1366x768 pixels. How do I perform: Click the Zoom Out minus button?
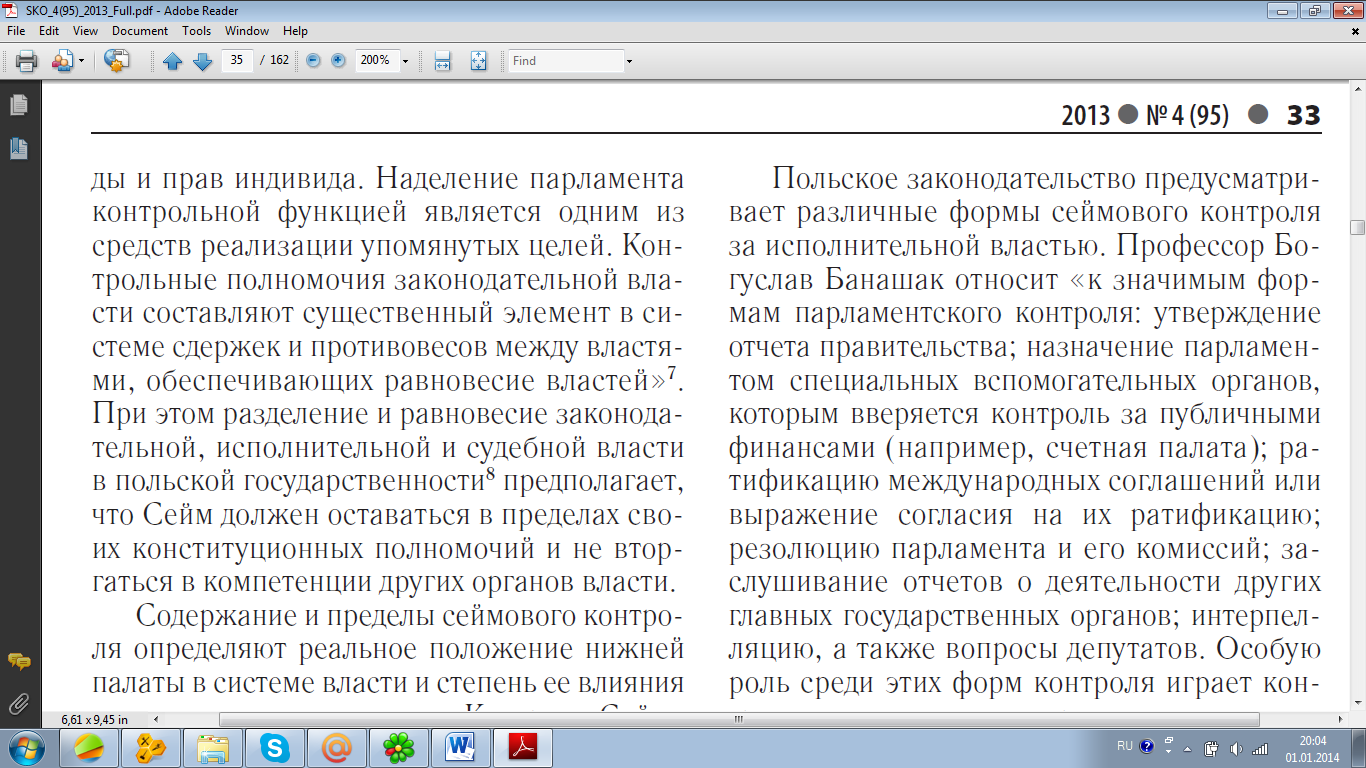(x=313, y=60)
